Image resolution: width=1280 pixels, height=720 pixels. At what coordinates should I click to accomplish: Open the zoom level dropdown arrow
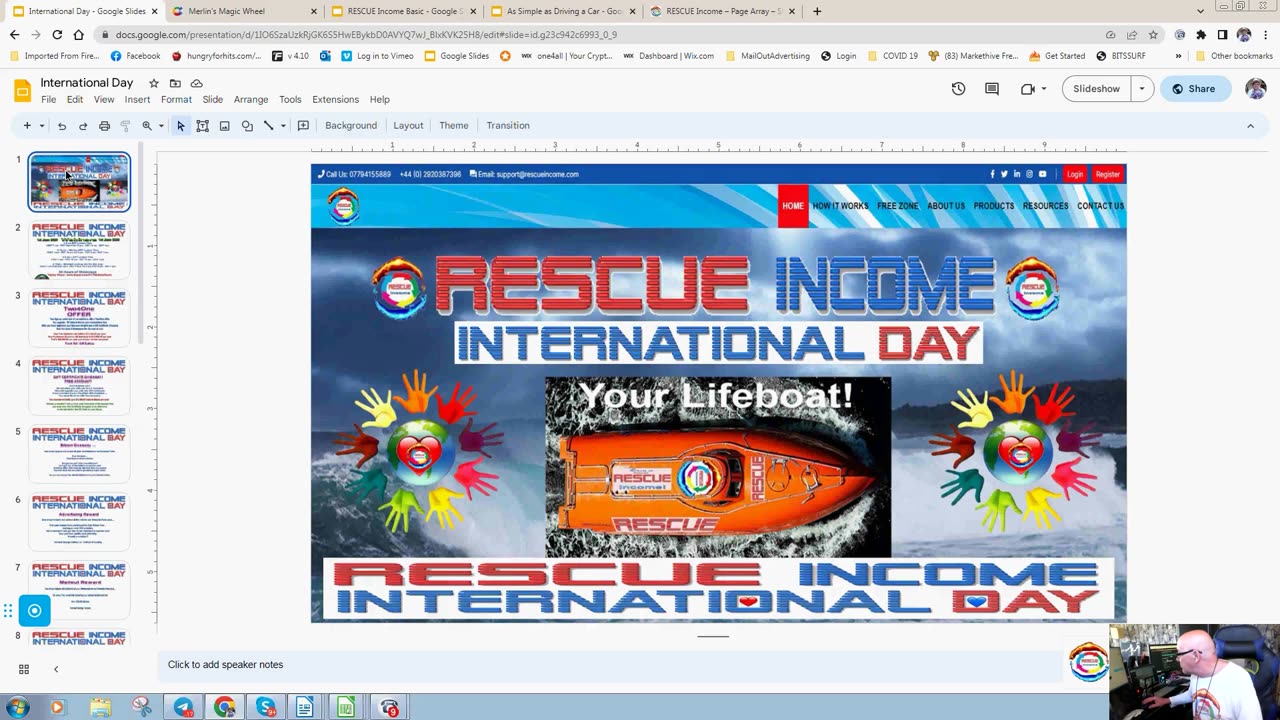coord(161,126)
